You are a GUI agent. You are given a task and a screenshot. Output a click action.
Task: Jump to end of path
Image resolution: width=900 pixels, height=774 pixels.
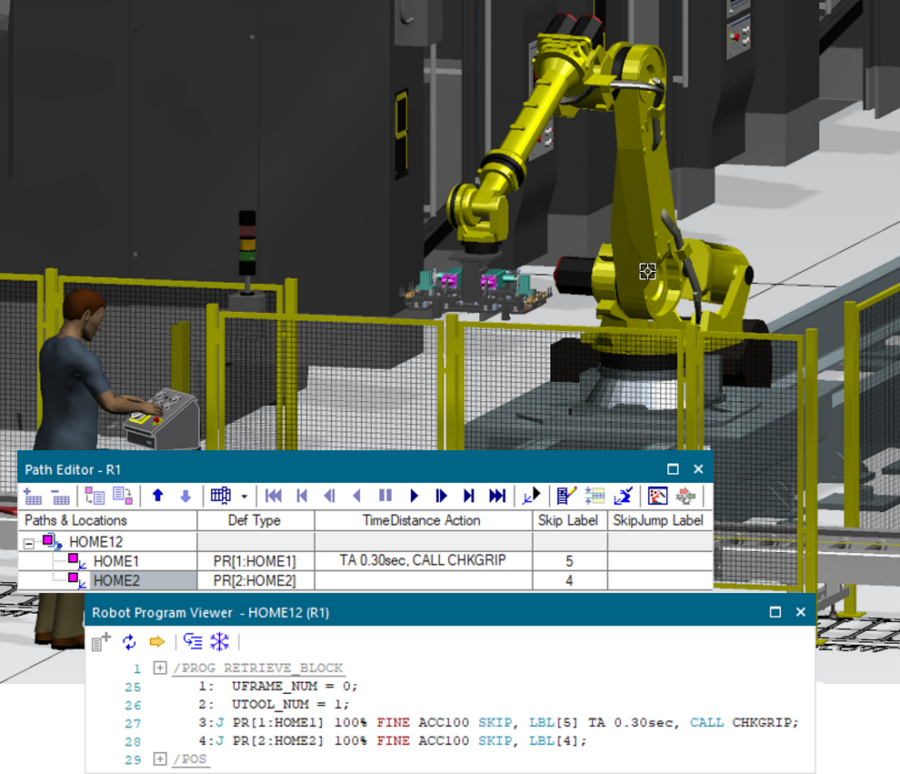[x=497, y=496]
